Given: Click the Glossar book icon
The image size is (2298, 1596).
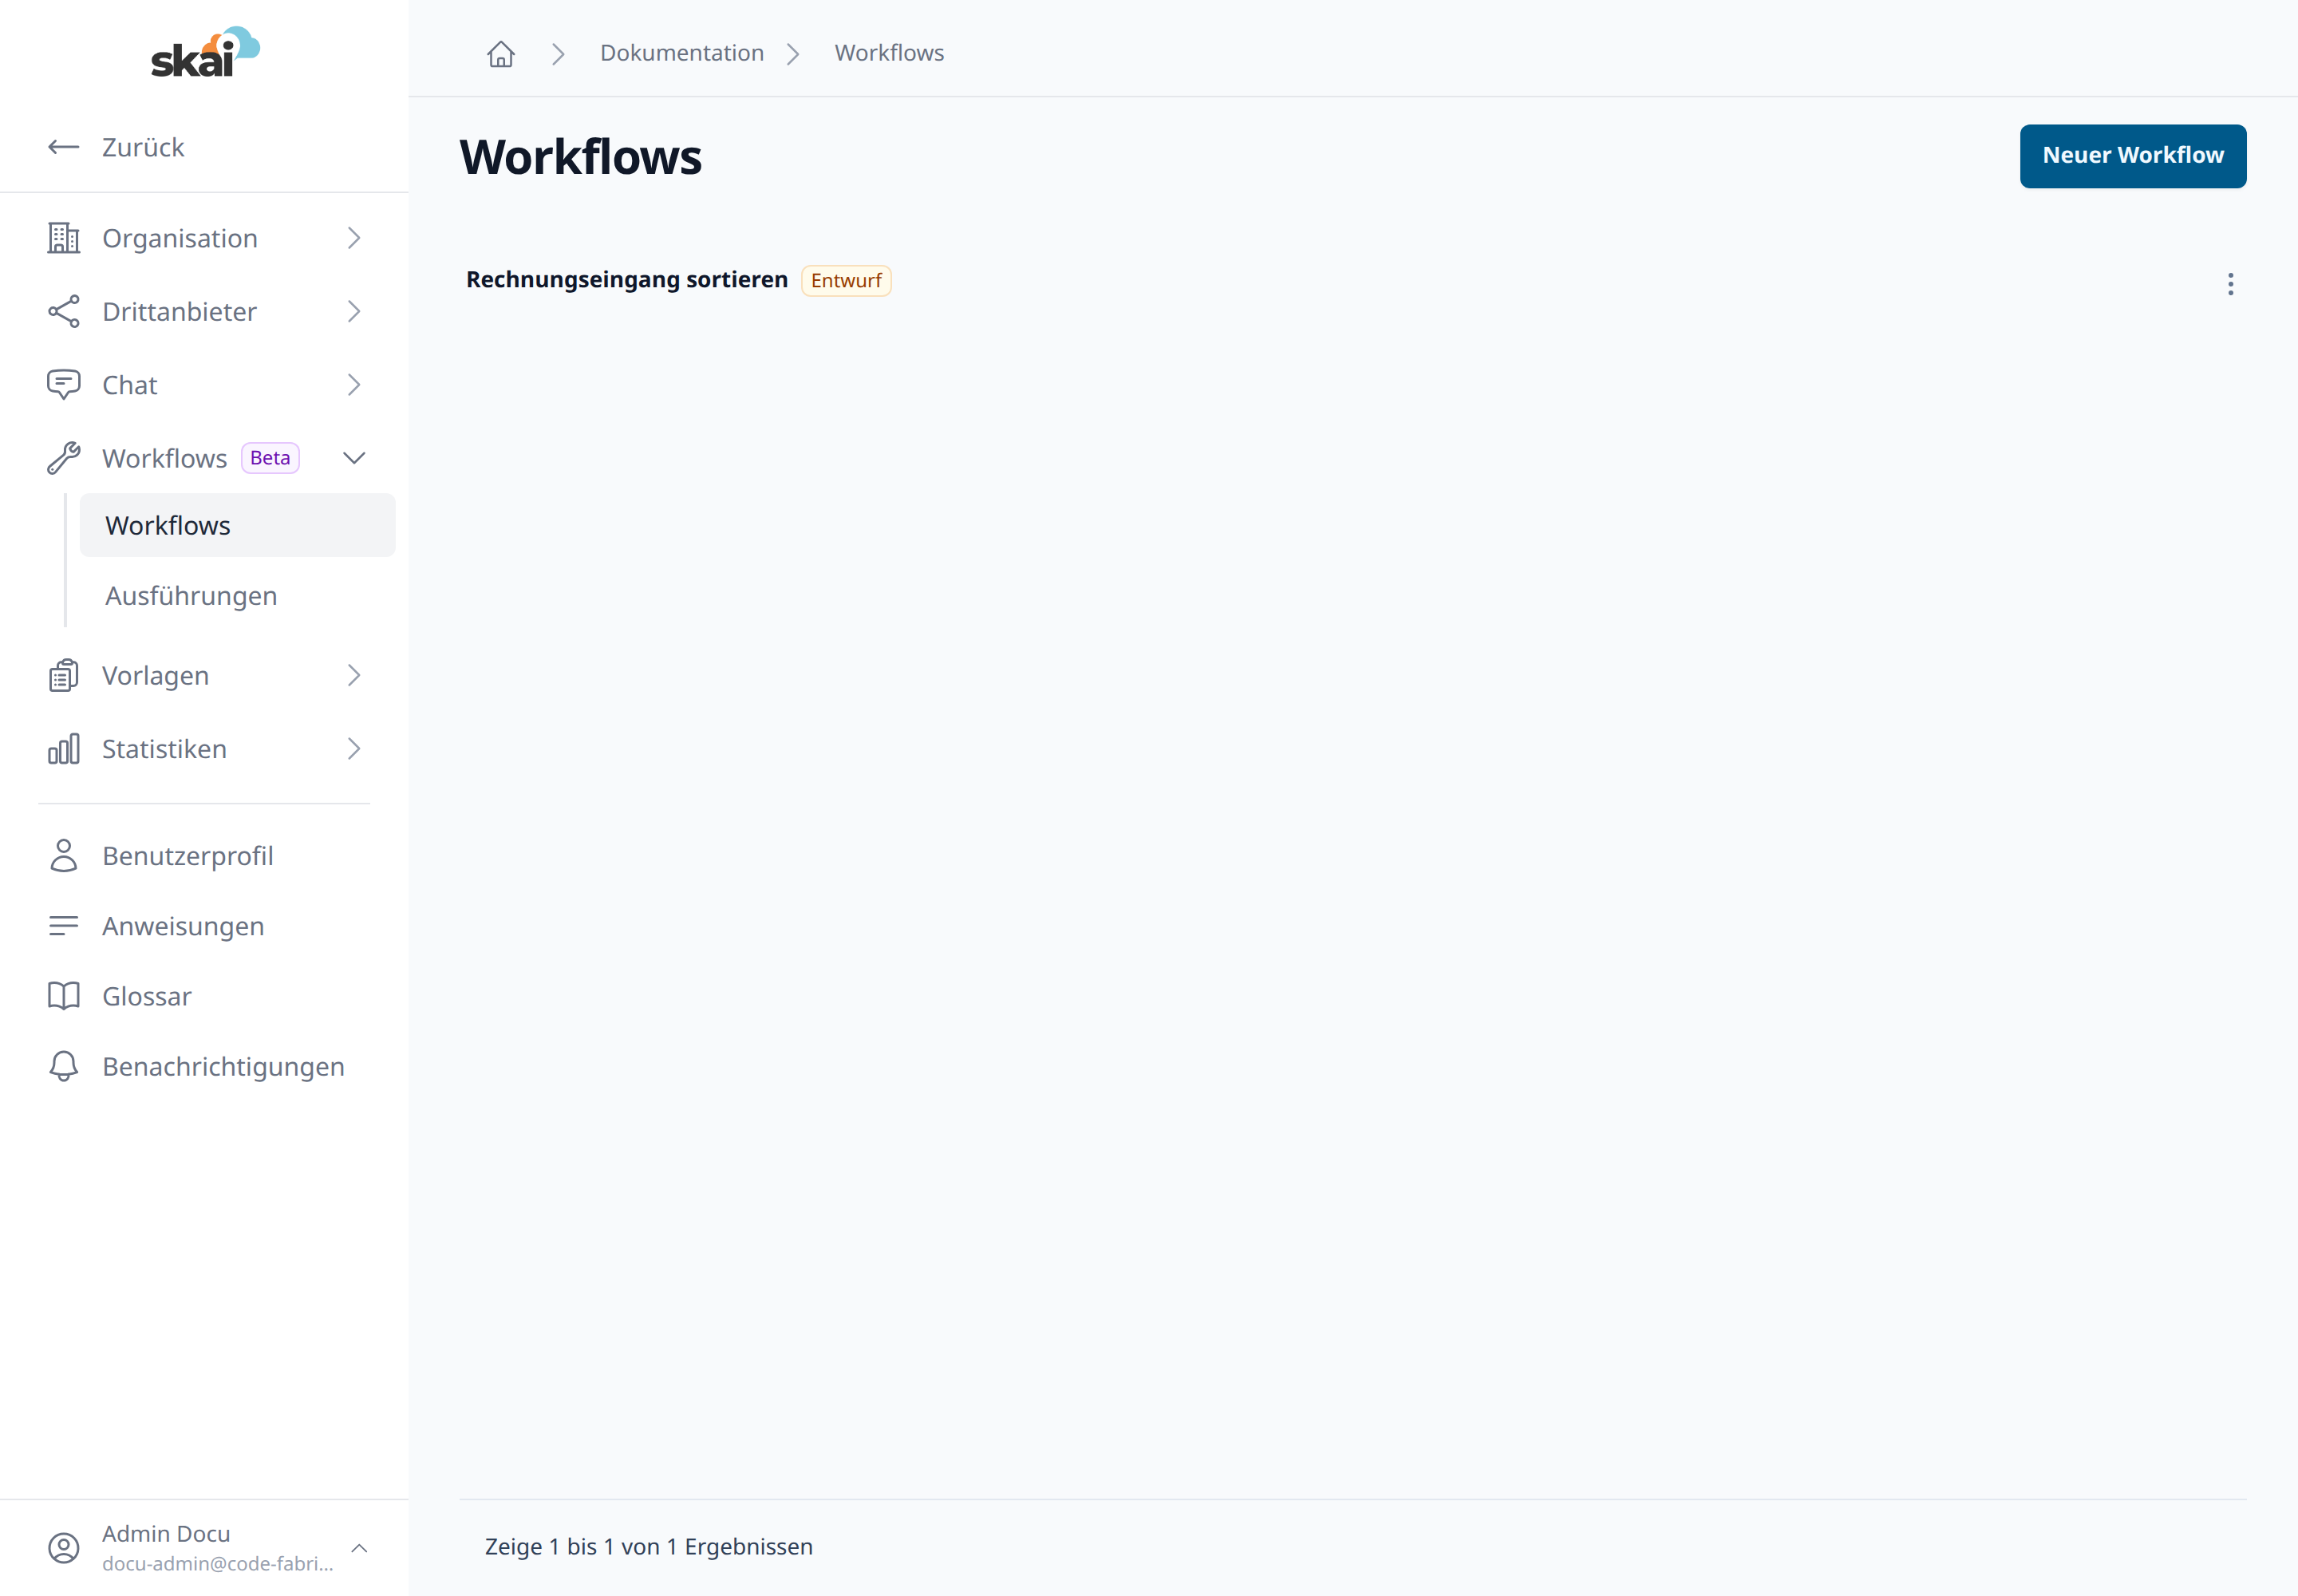Looking at the screenshot, I should pos(63,996).
